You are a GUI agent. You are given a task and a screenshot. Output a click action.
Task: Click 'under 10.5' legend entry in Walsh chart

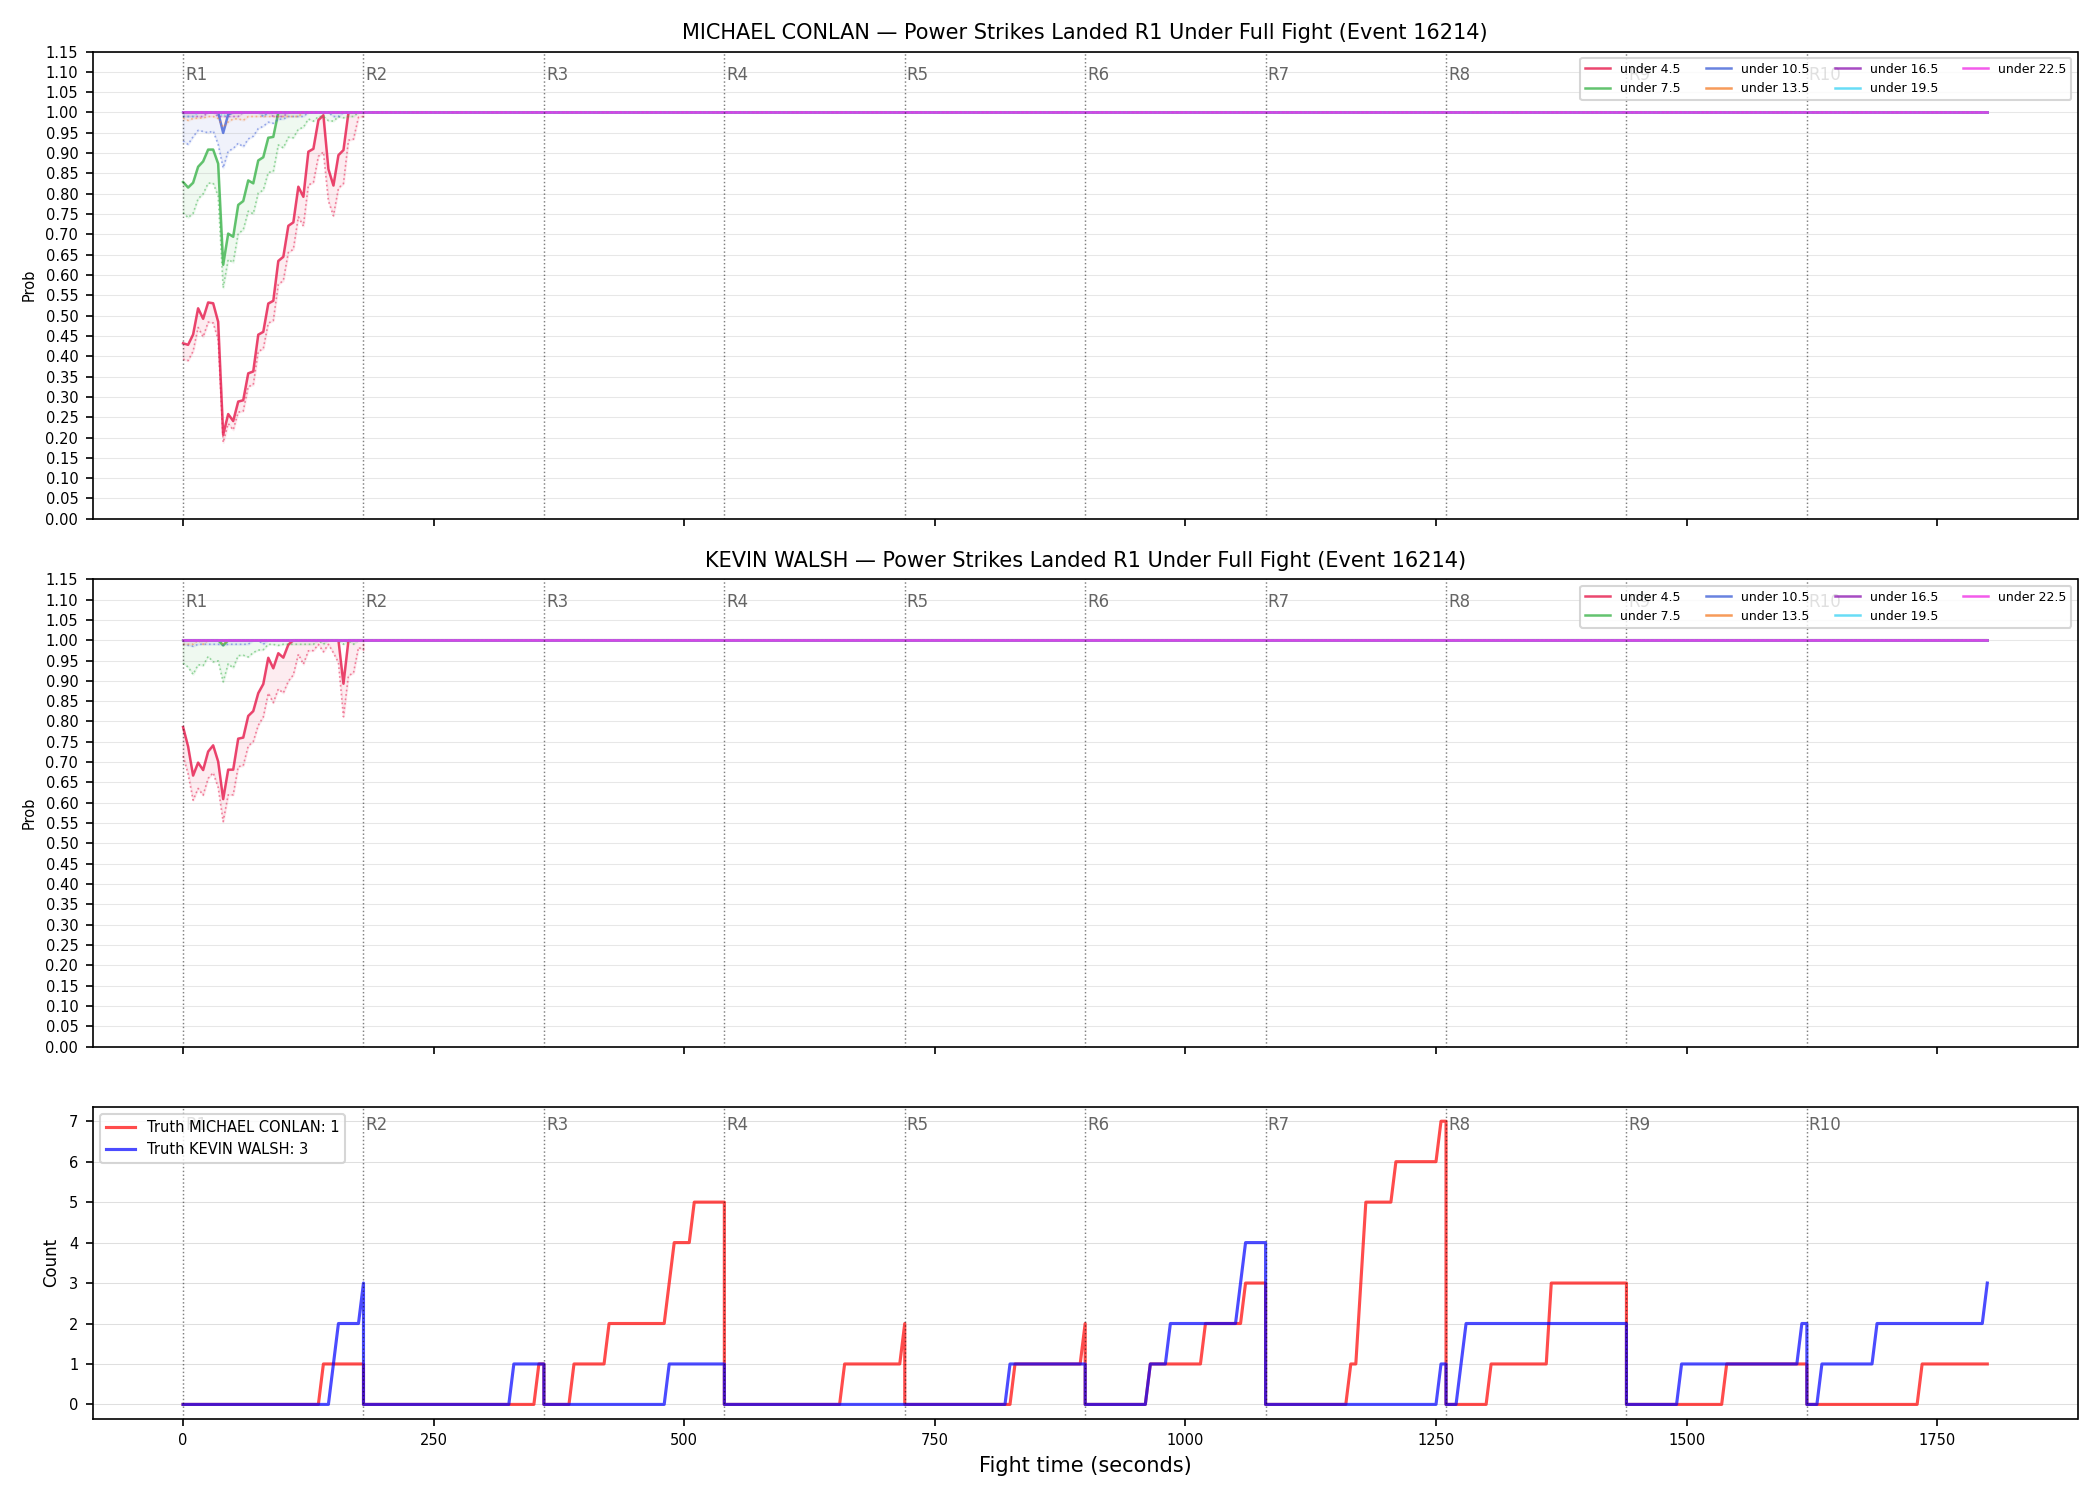[x=1757, y=597]
